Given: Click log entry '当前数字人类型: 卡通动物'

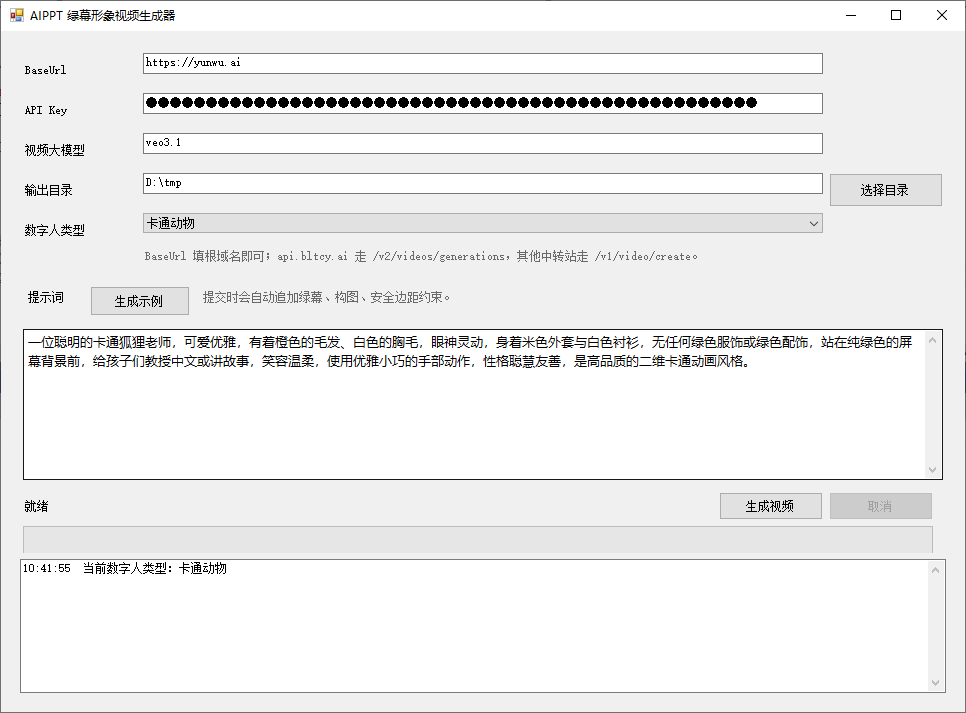Looking at the screenshot, I should 155,568.
